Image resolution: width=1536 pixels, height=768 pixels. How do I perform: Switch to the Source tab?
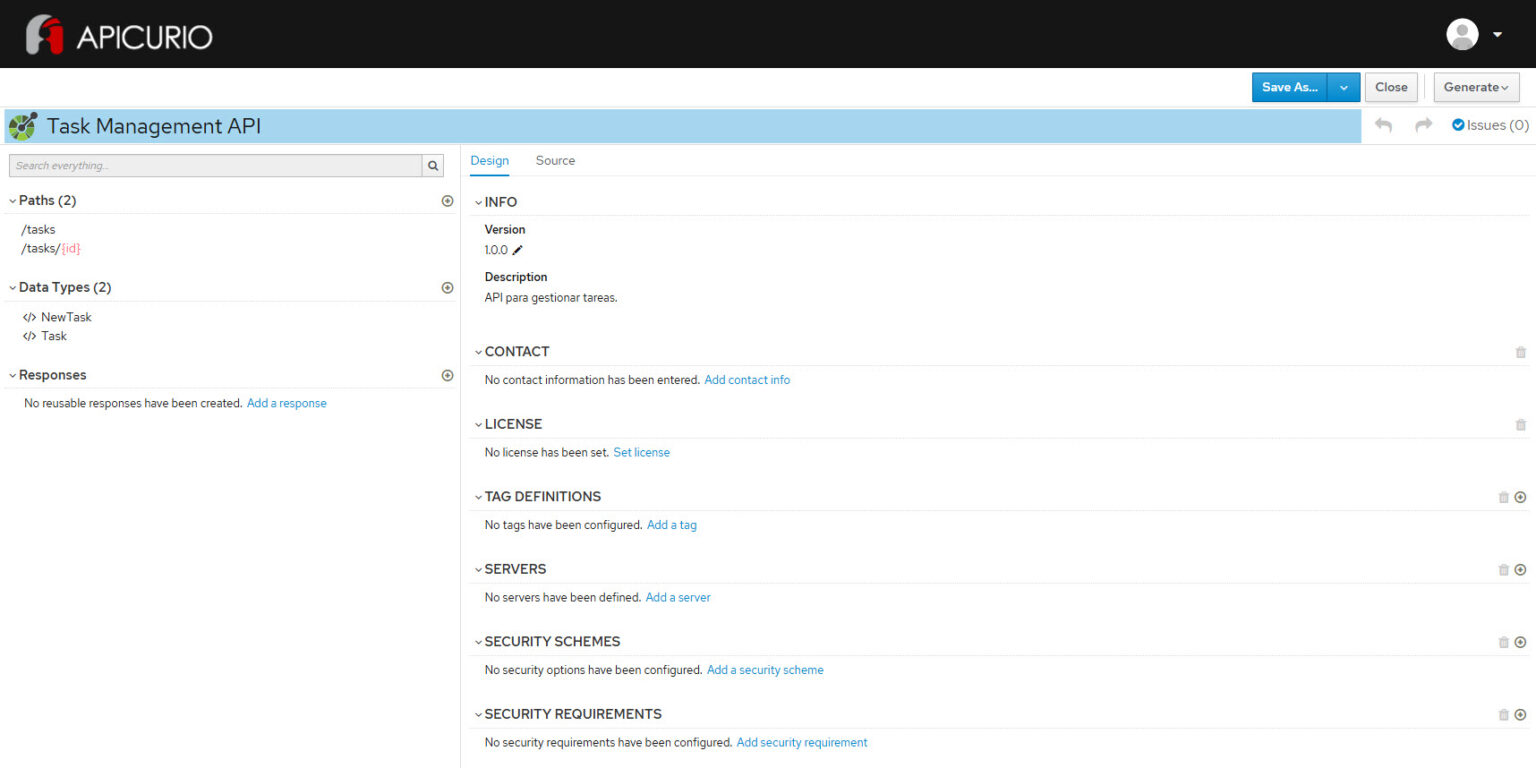point(555,160)
